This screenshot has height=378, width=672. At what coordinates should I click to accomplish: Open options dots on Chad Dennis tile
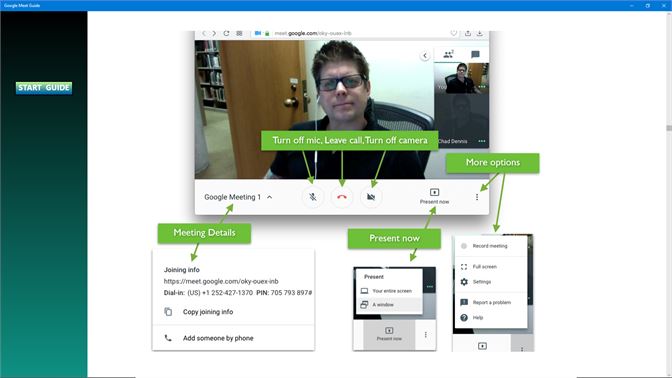[x=482, y=141]
